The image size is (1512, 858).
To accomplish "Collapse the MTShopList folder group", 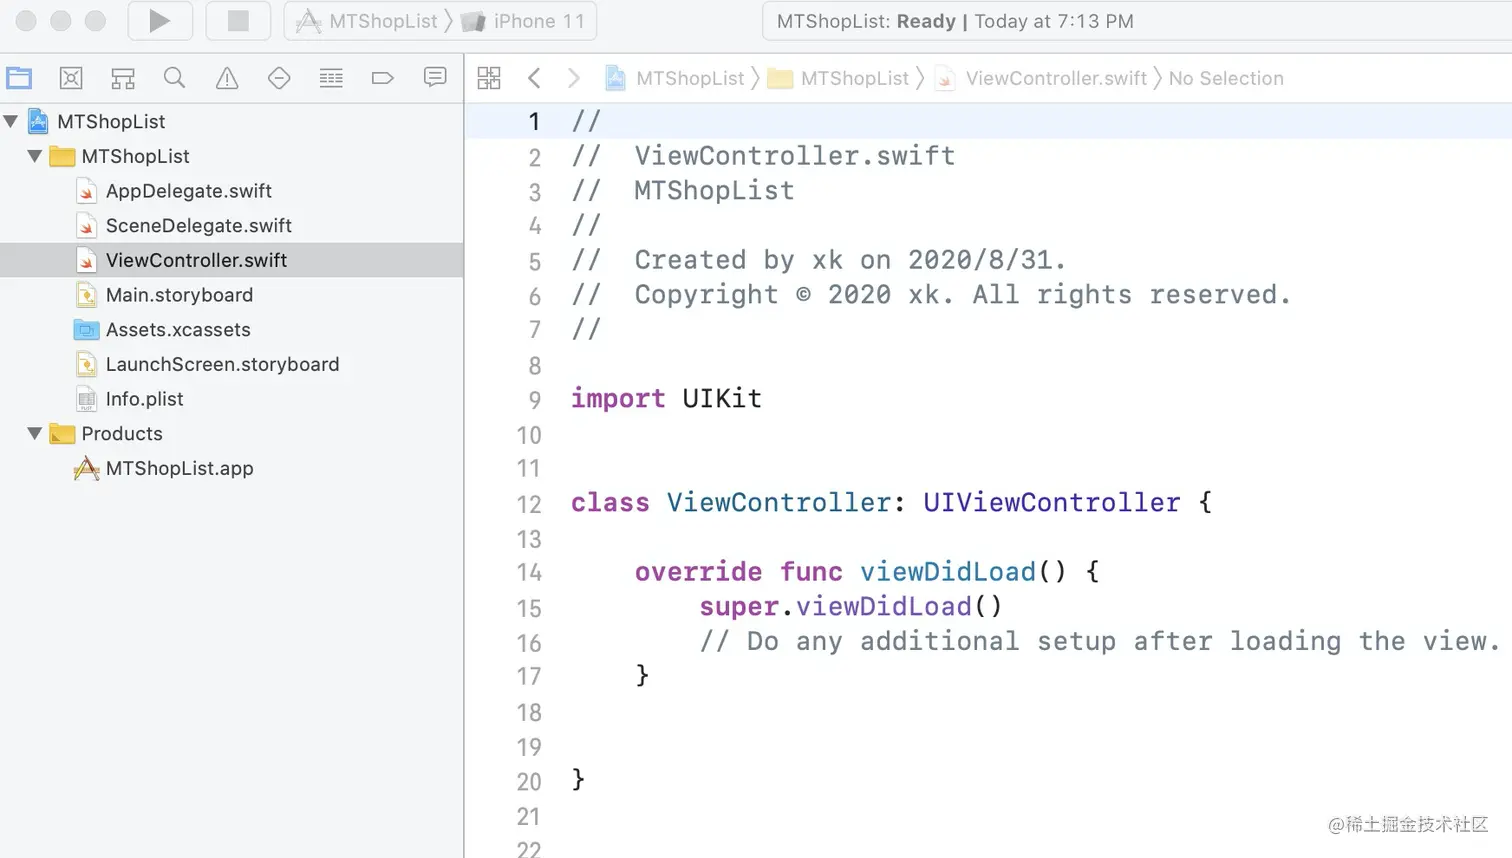I will [35, 156].
